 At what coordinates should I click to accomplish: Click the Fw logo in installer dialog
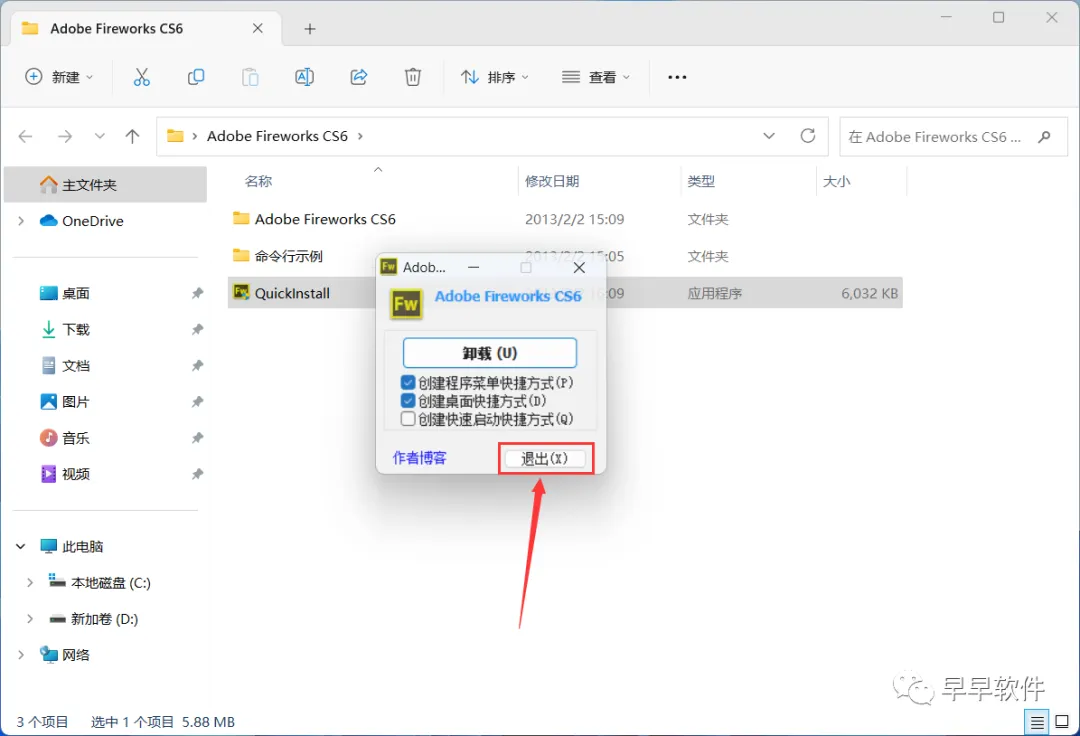click(x=406, y=304)
